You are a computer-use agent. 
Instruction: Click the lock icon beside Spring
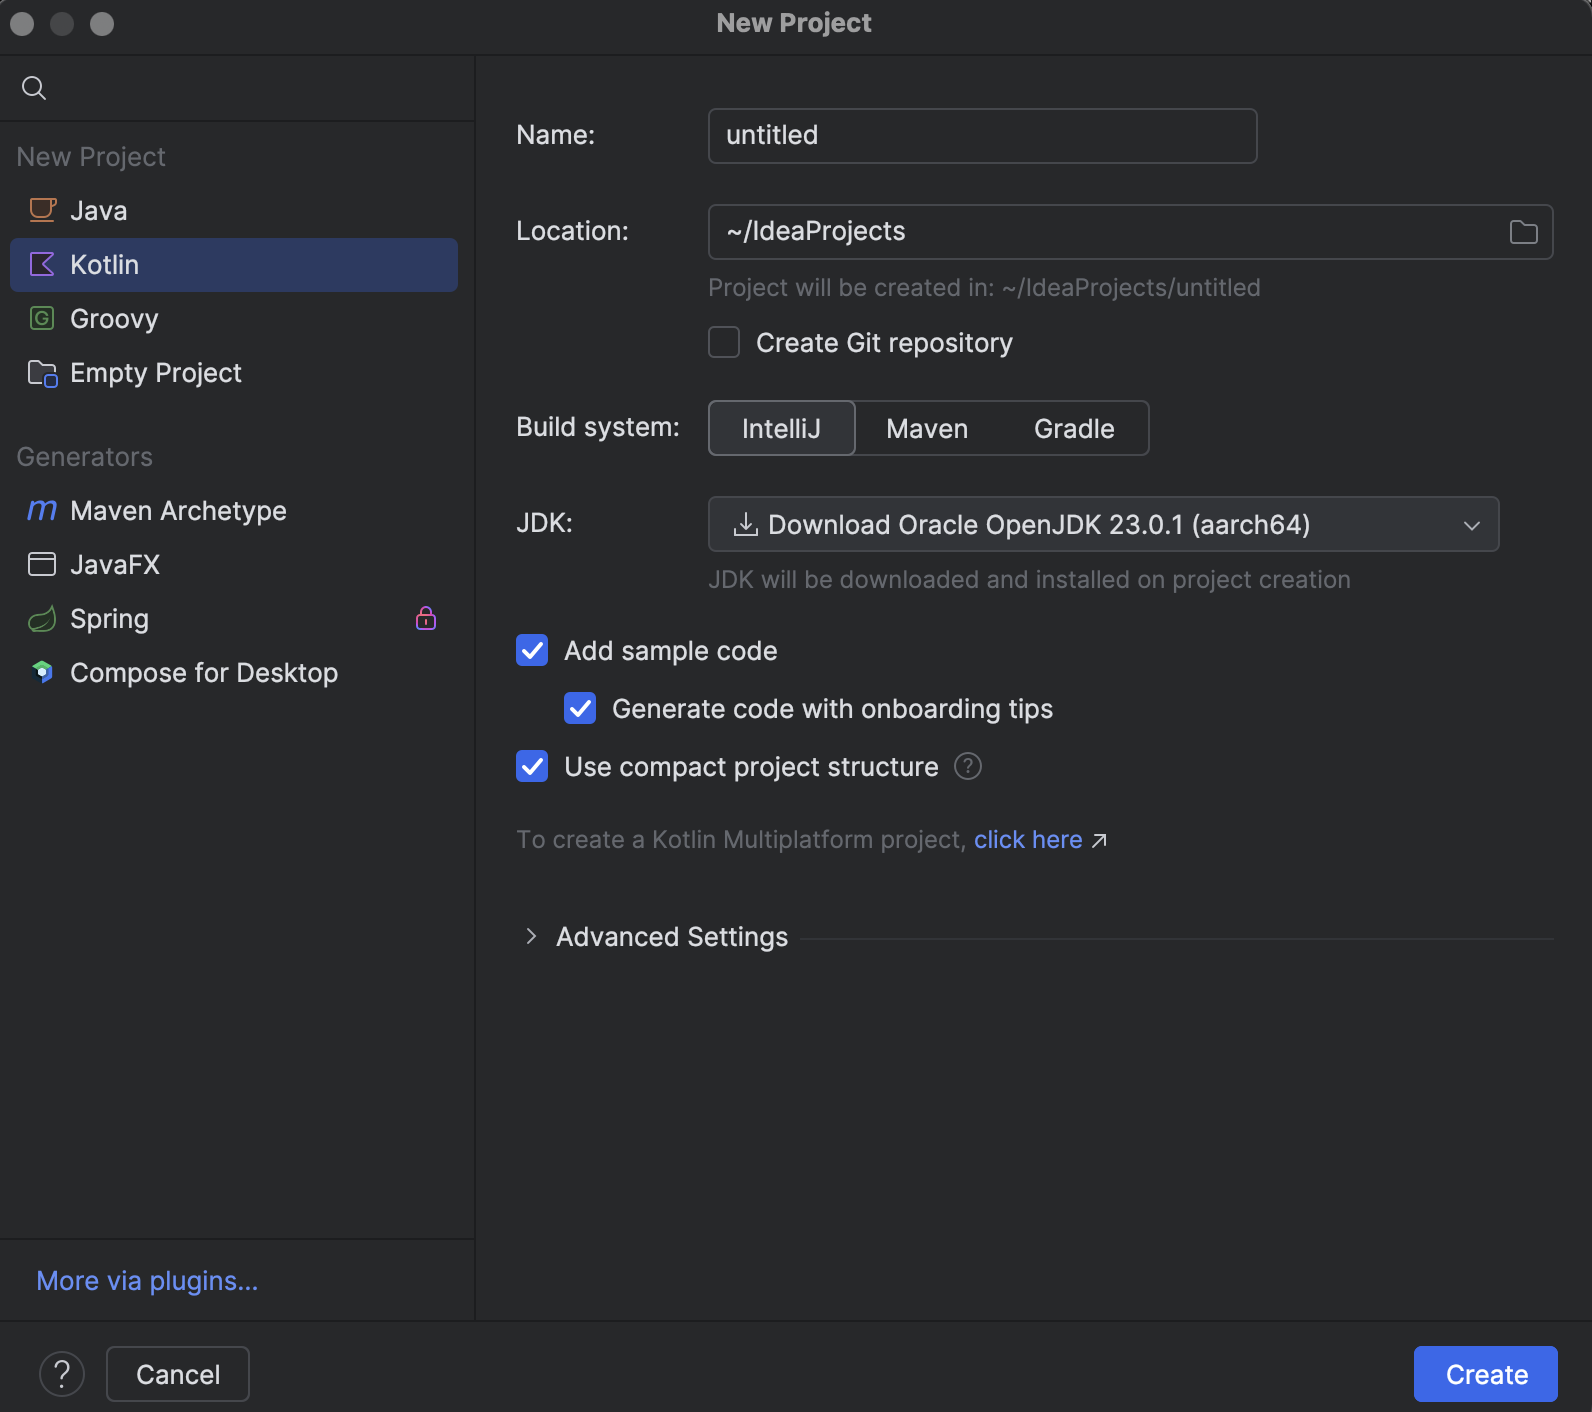[426, 618]
